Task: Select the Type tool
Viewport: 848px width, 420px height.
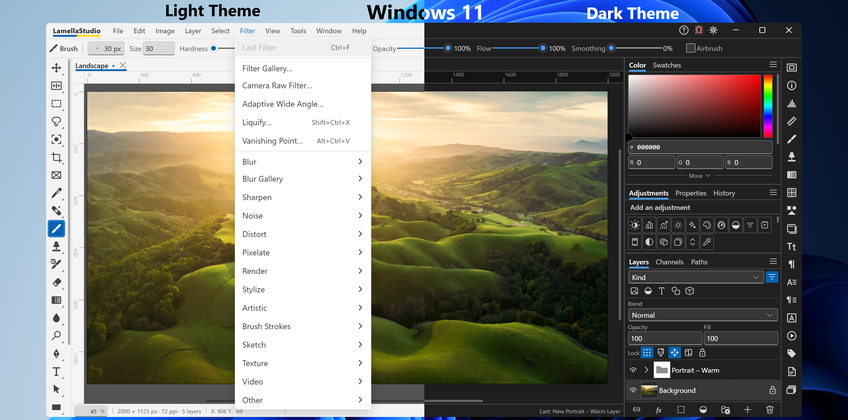Action: pos(56,371)
